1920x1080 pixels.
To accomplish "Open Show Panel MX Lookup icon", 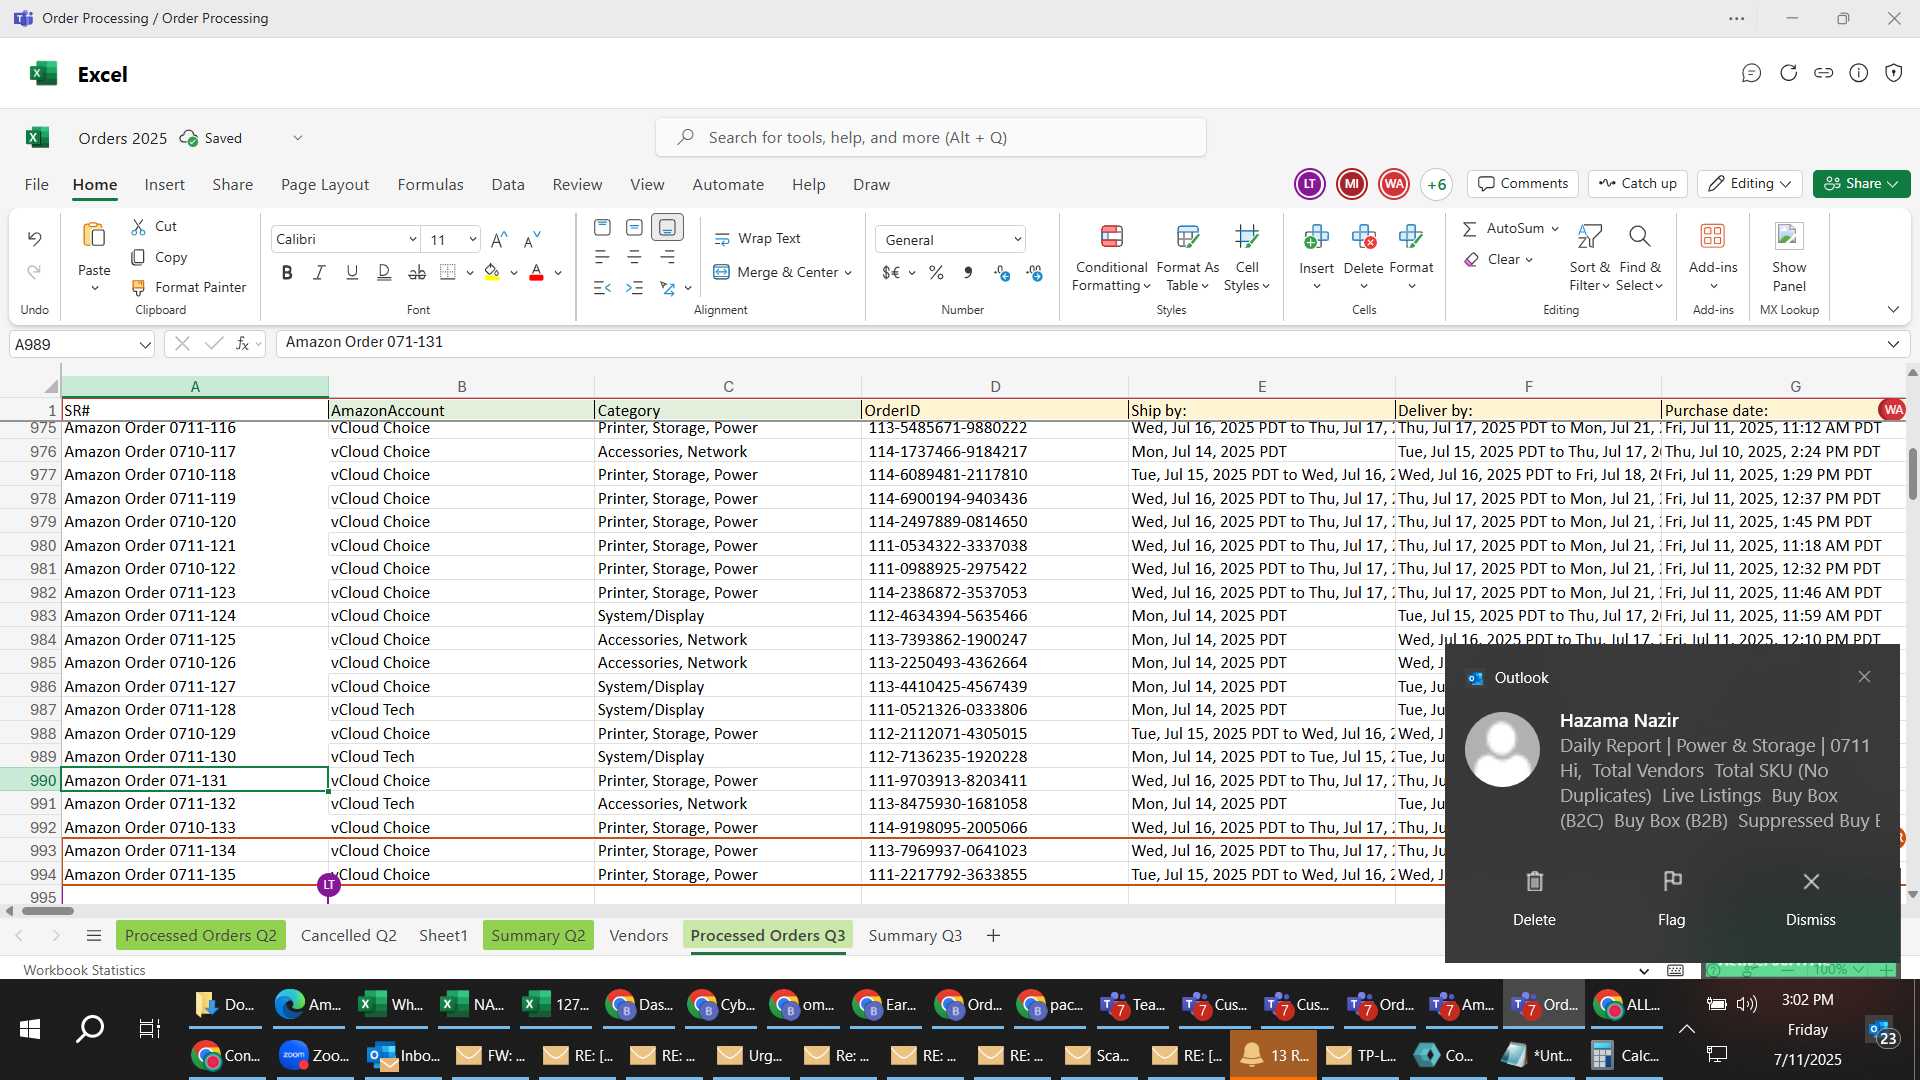I will point(1788,237).
